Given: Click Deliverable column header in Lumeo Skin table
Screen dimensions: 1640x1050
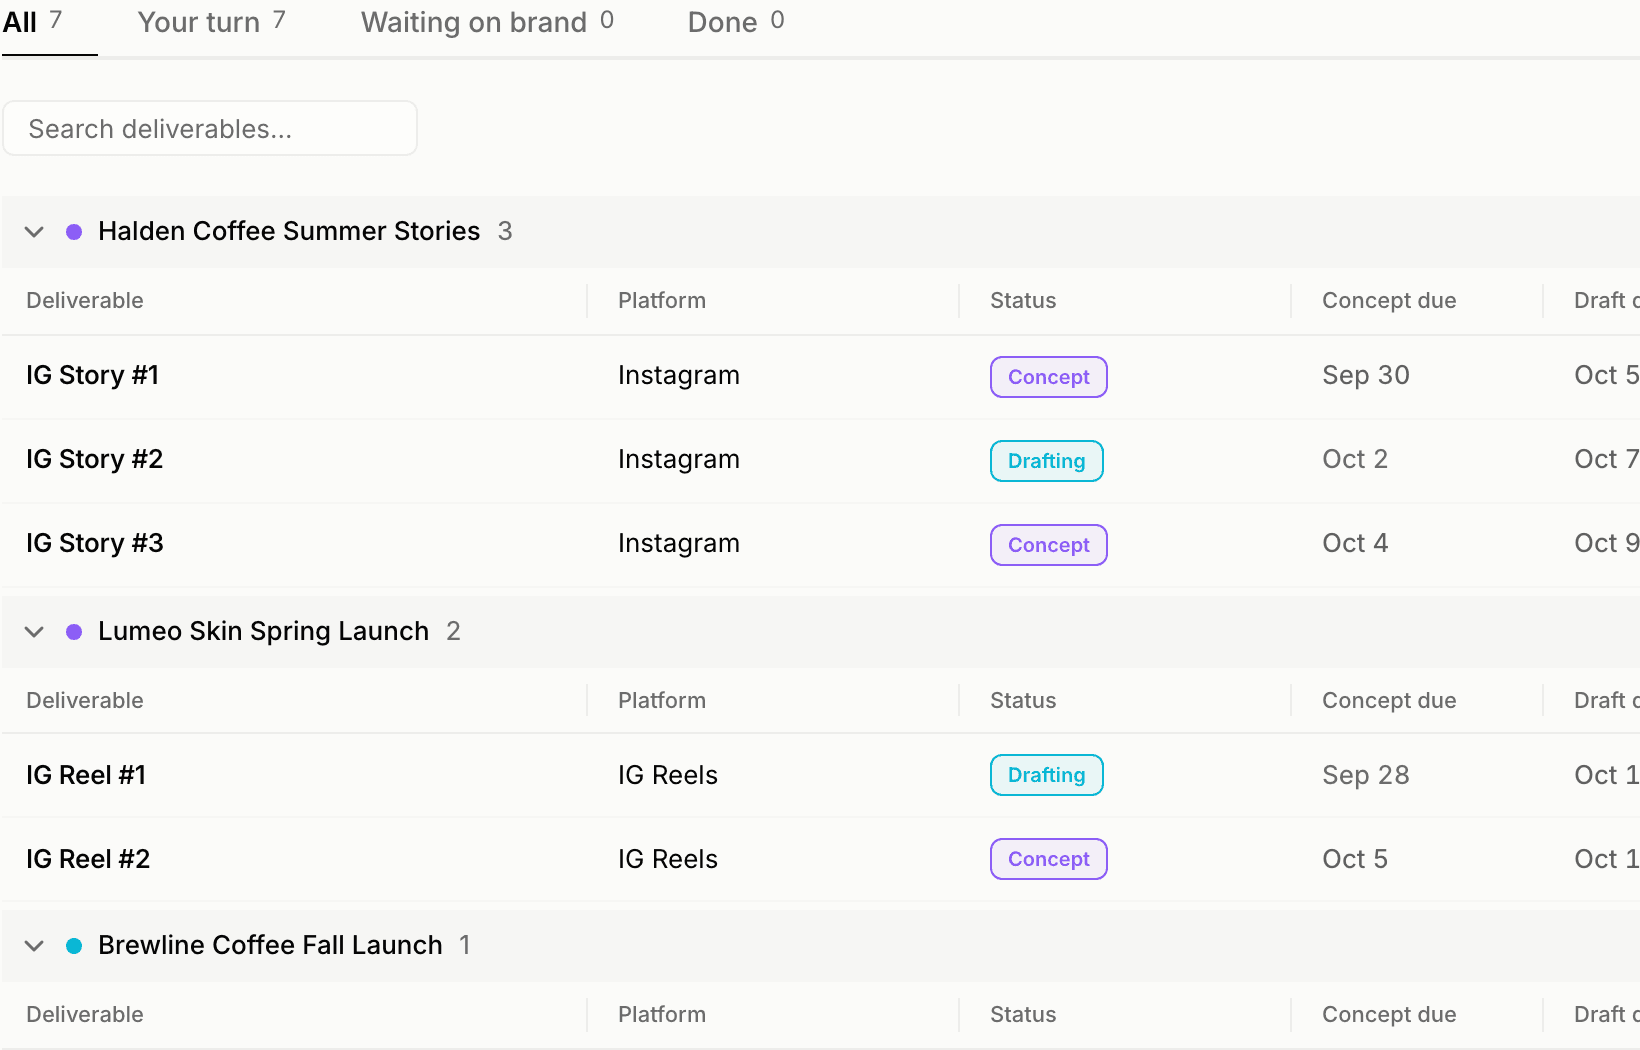Looking at the screenshot, I should pyautogui.click(x=85, y=700).
